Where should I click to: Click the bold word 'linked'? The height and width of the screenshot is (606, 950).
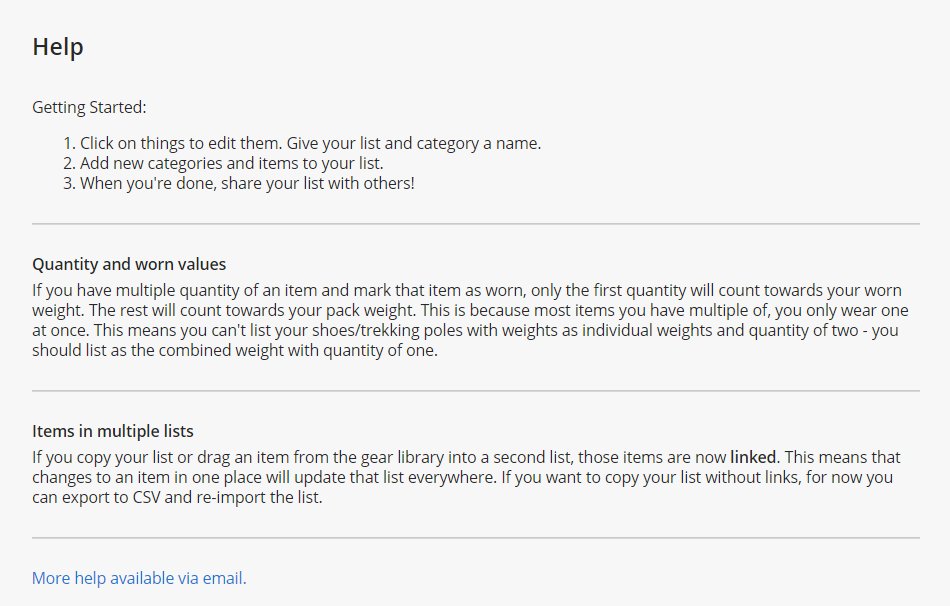tap(753, 457)
